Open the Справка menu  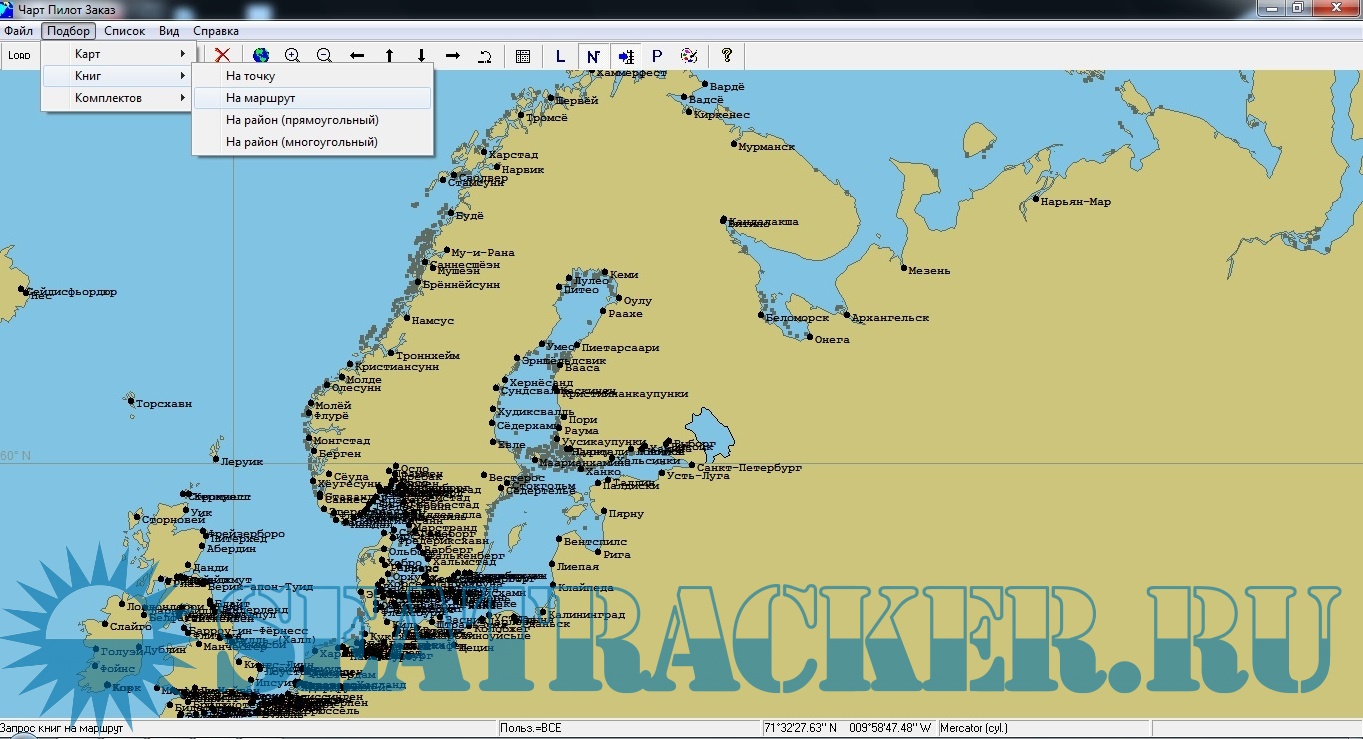pos(215,31)
